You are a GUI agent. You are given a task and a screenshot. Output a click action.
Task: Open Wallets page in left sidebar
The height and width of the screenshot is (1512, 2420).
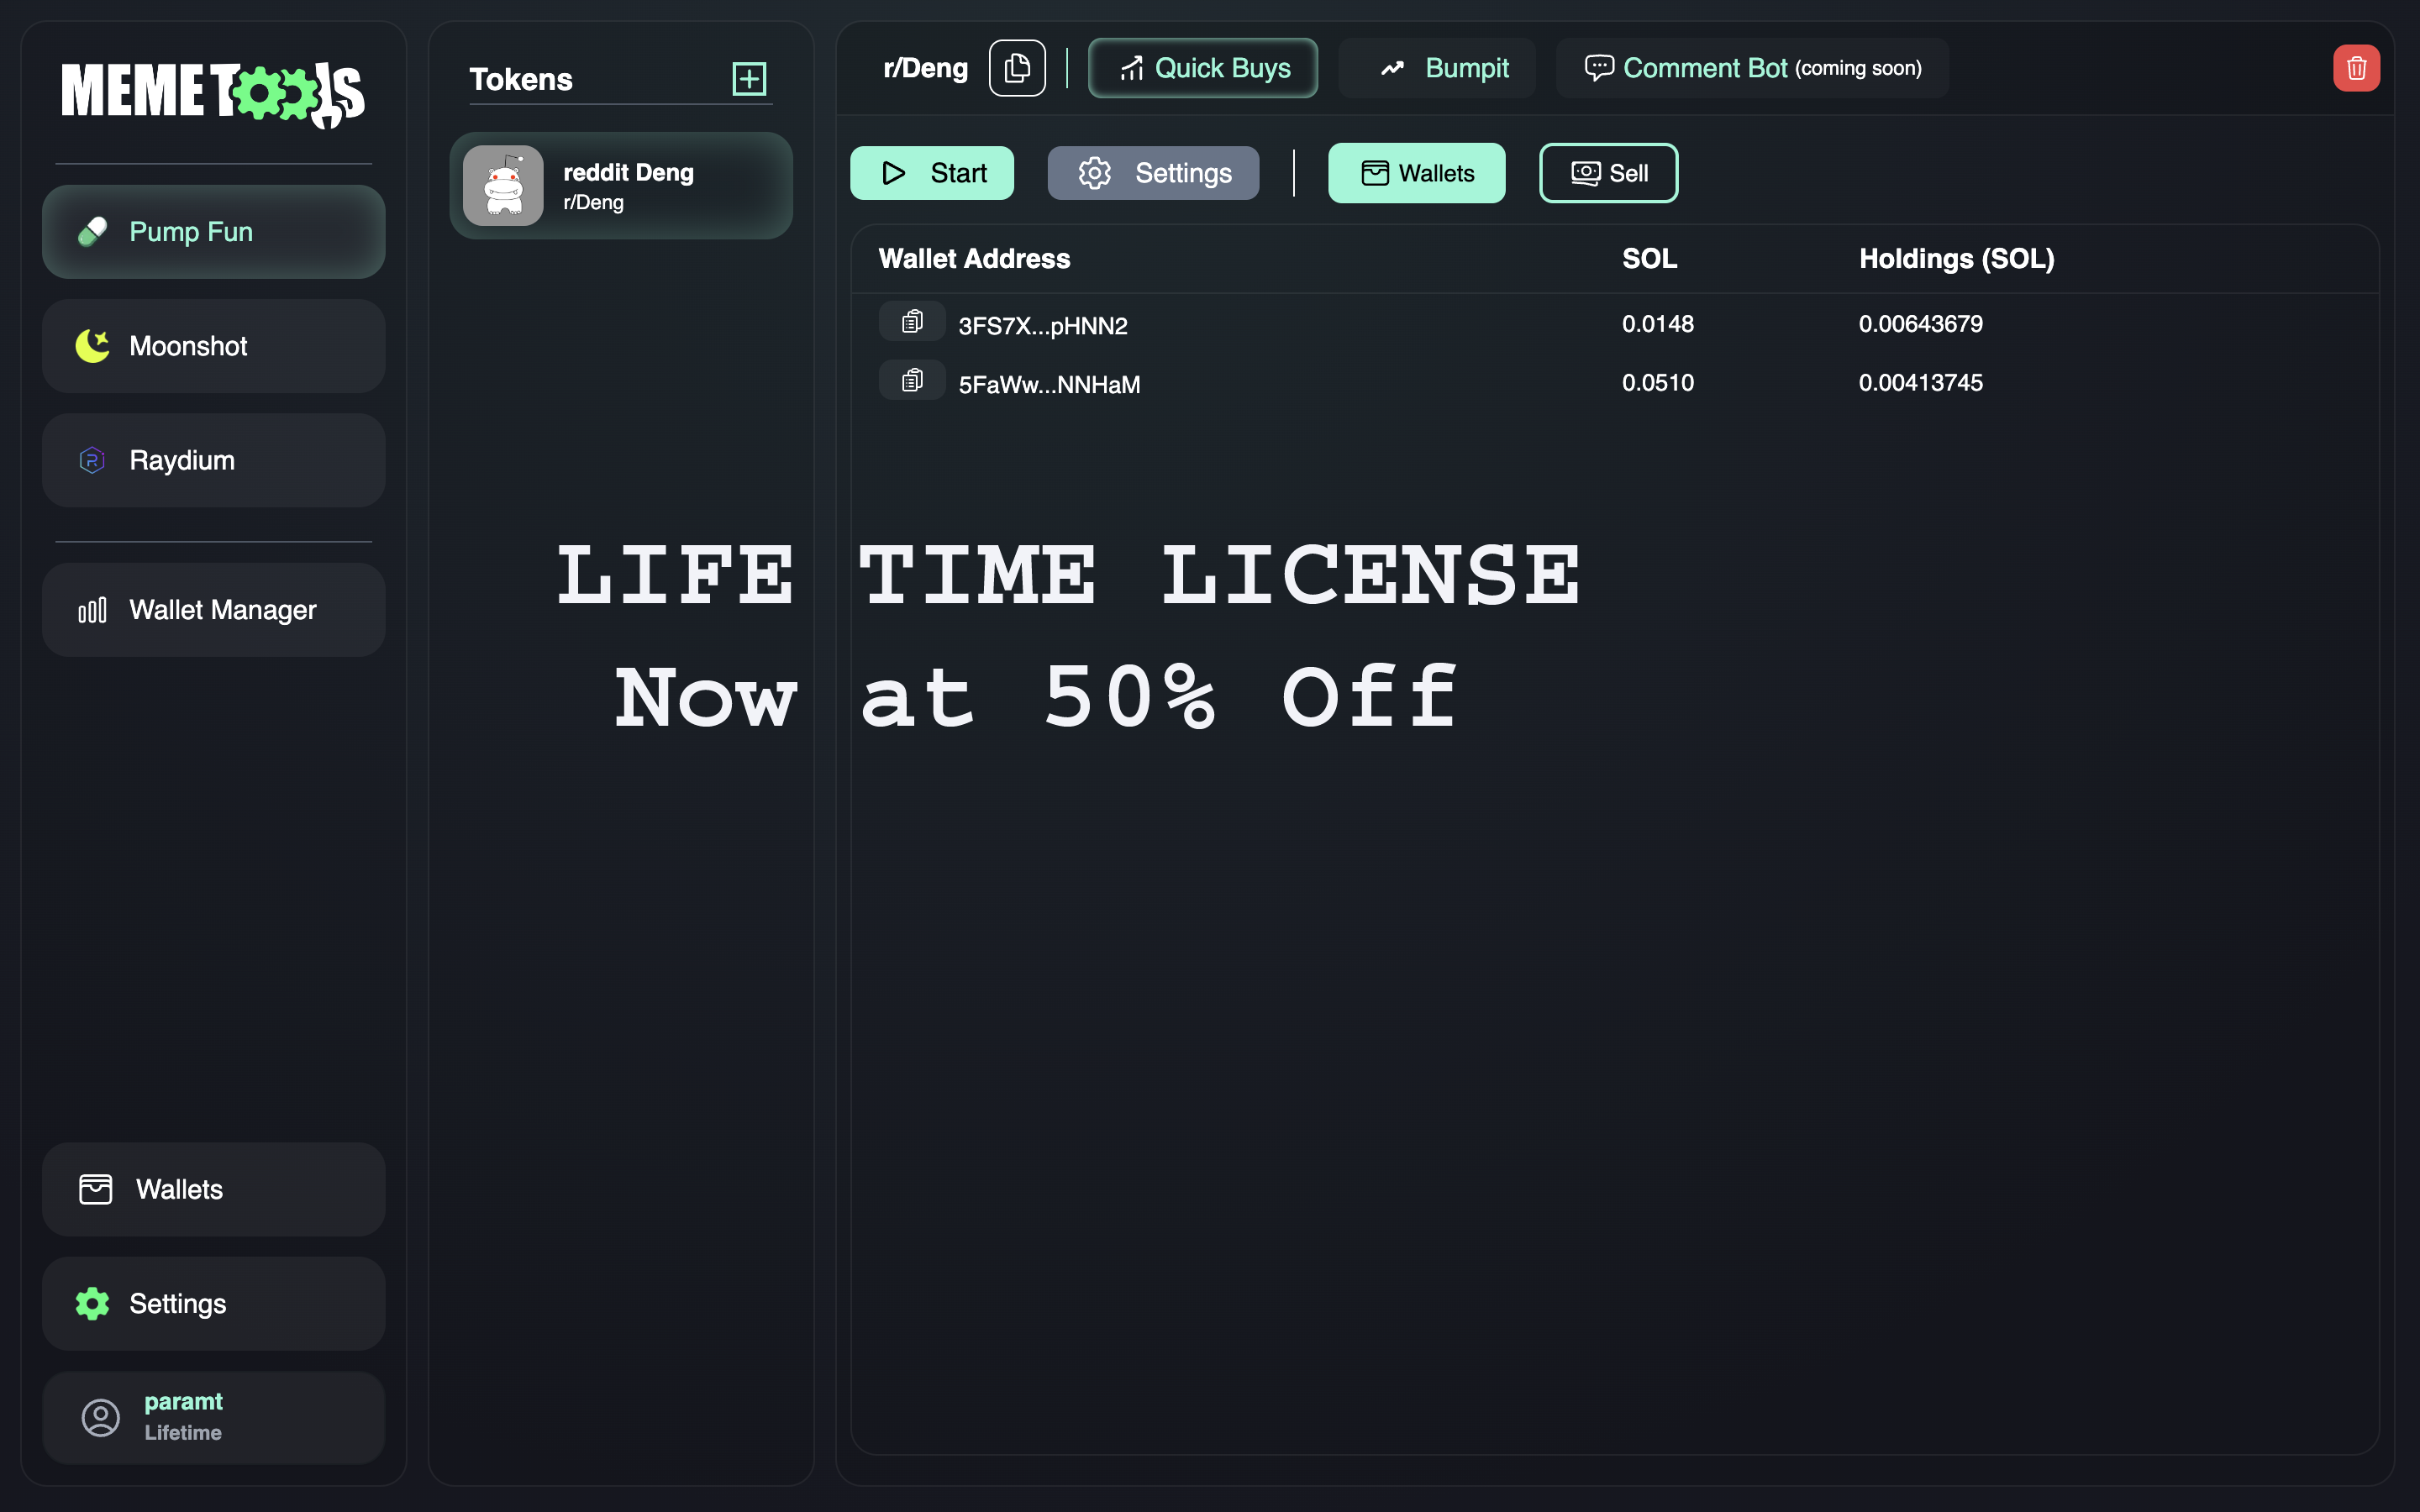point(213,1189)
